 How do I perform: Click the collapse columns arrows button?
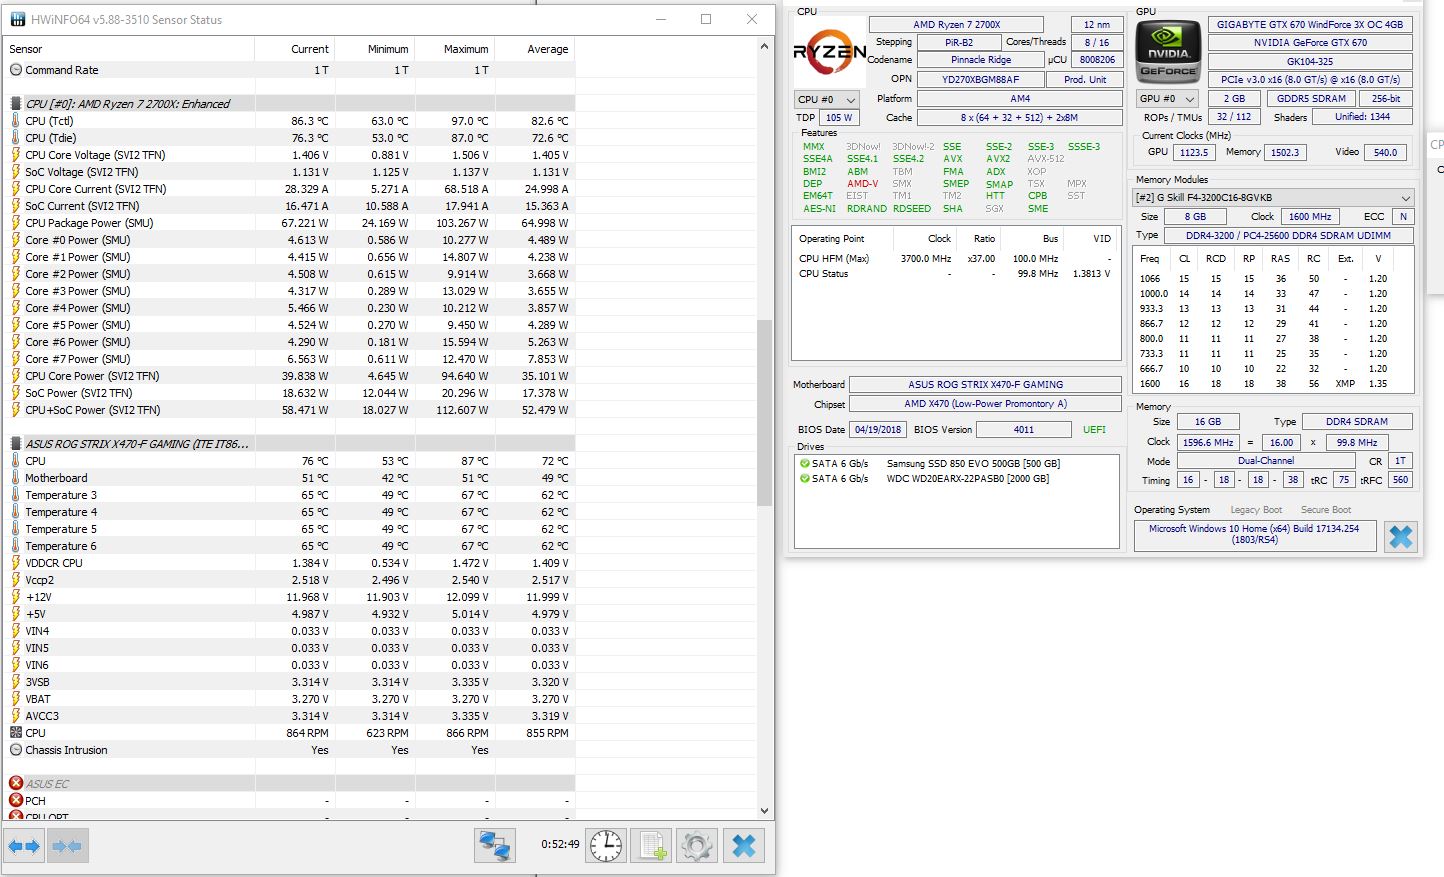pos(67,846)
